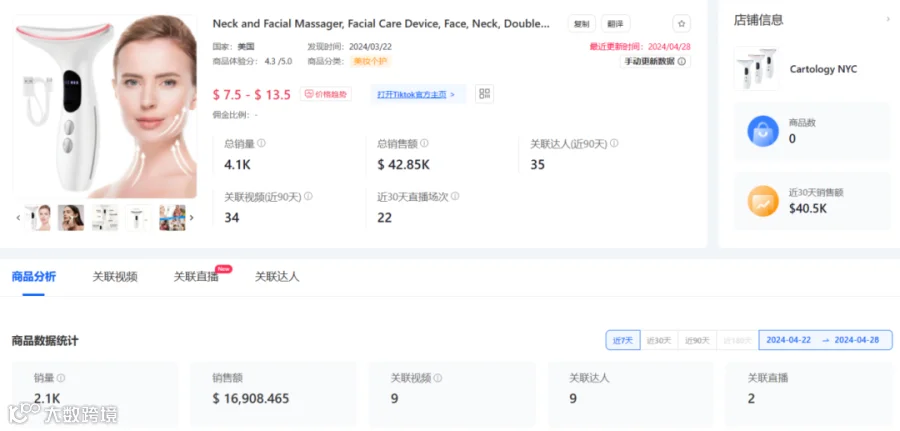The width and height of the screenshot is (900, 431).
Task: Show next product thumbnails arrow
Action: click(x=192, y=218)
